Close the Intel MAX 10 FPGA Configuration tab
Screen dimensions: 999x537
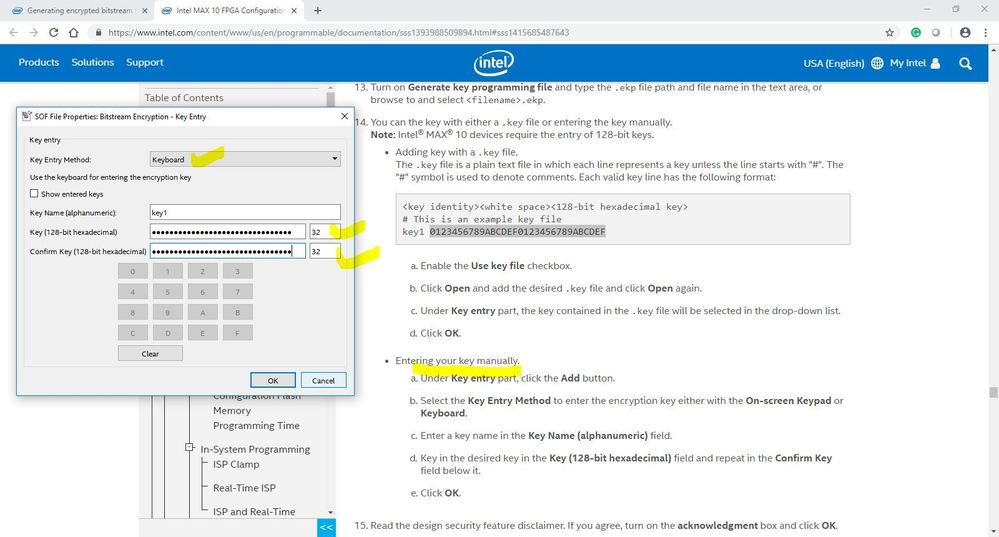294,11
